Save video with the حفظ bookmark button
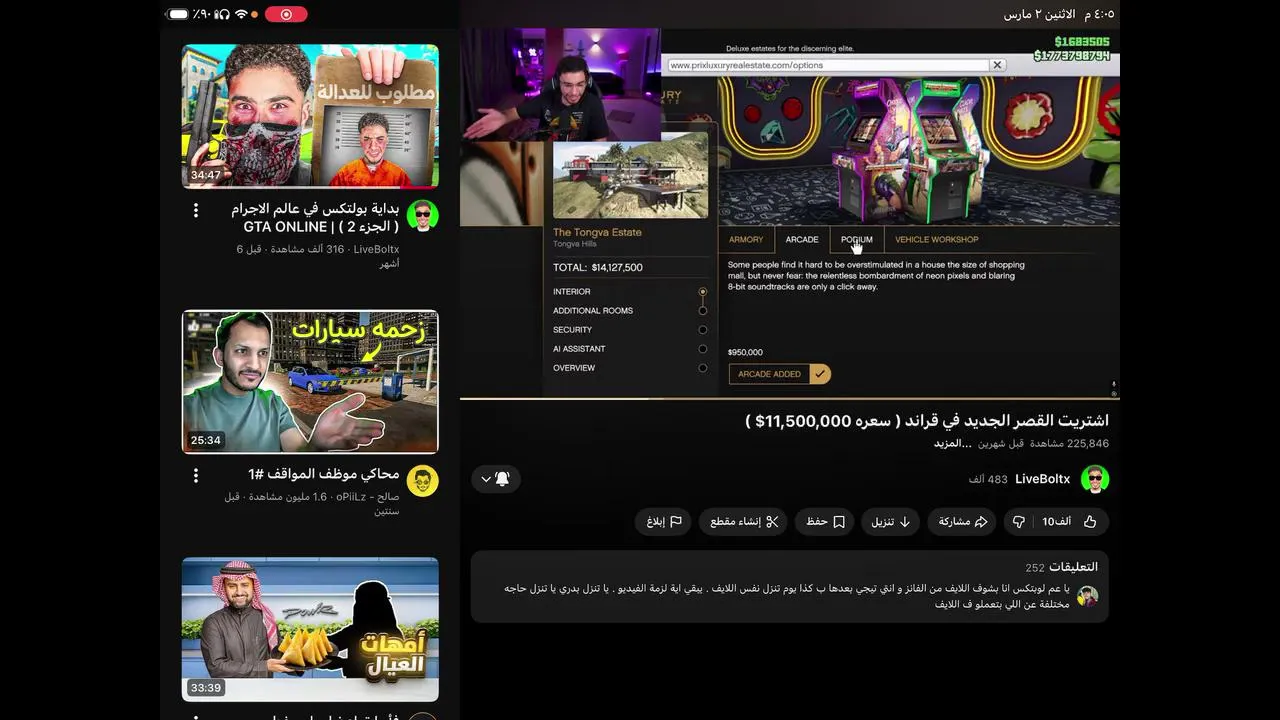The image size is (1280, 720). 825,522
